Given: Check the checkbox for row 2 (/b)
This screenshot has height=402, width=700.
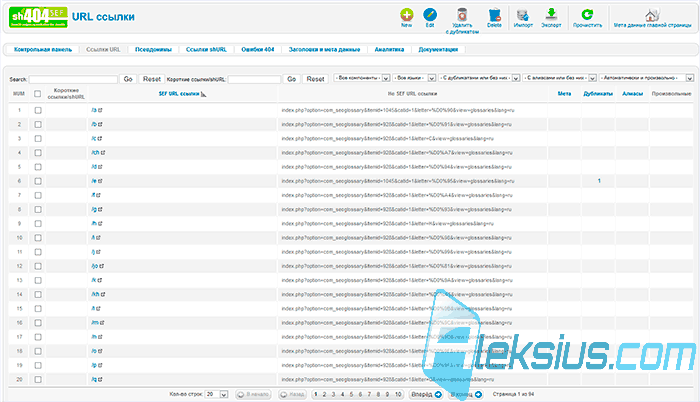Looking at the screenshot, I should click(38, 124).
